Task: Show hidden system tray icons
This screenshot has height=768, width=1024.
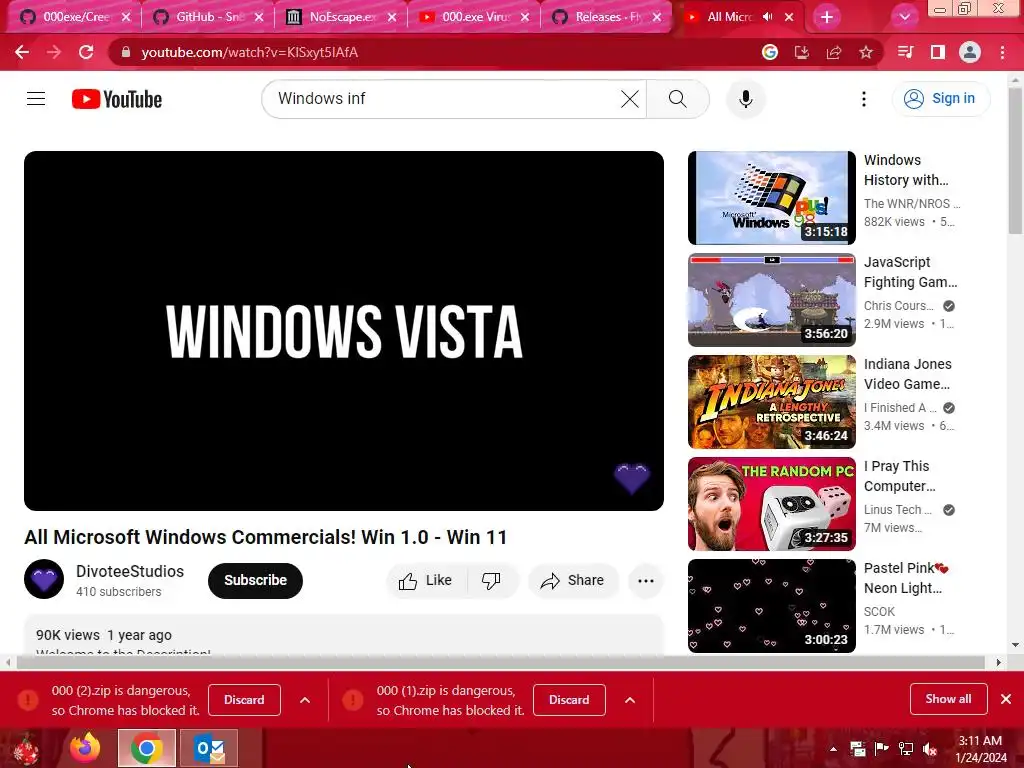Action: point(833,749)
